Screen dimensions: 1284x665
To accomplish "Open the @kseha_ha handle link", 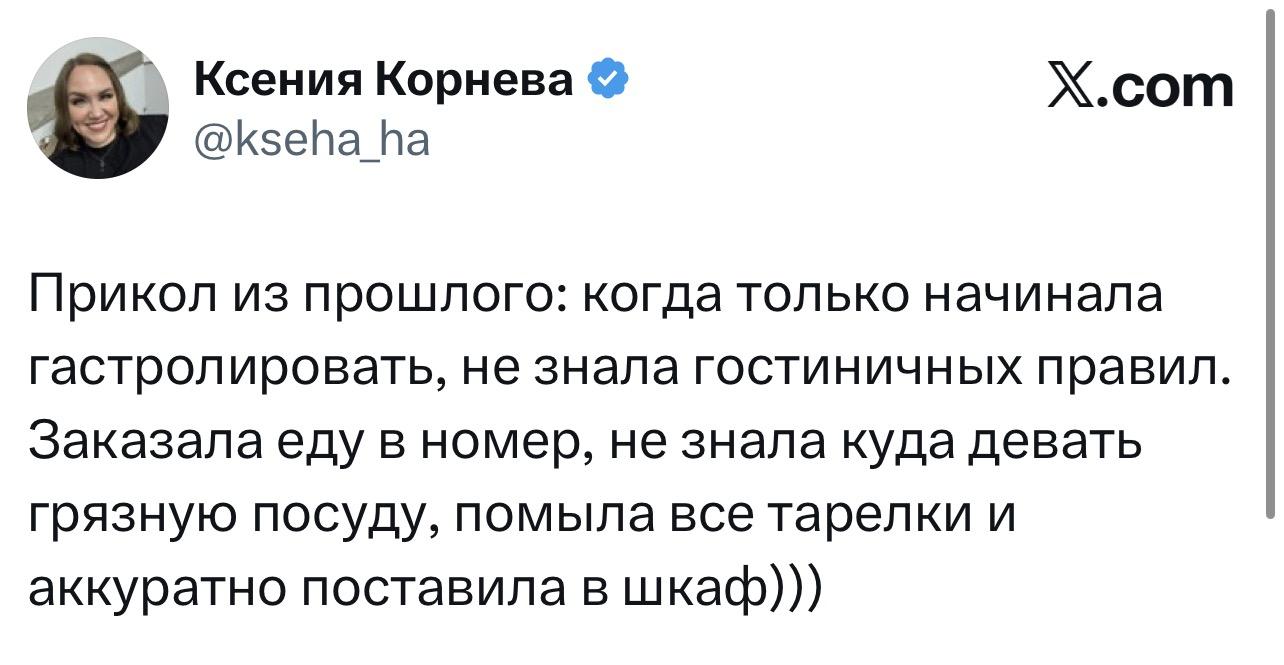I will pyautogui.click(x=311, y=141).
